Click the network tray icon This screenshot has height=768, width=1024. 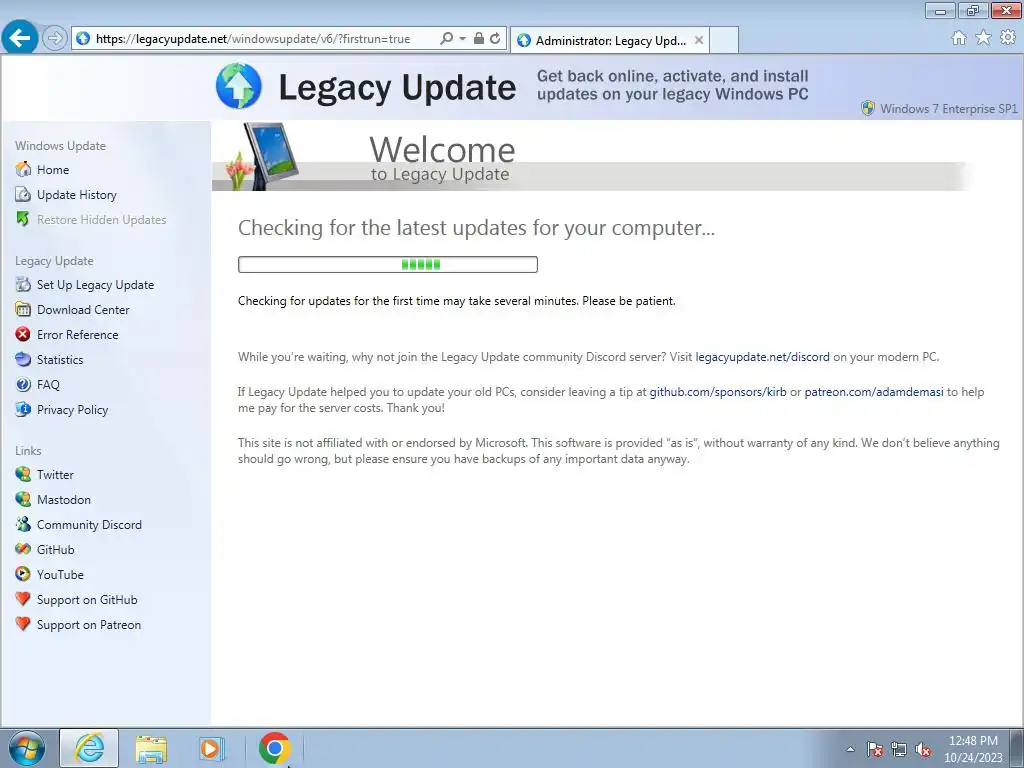899,749
